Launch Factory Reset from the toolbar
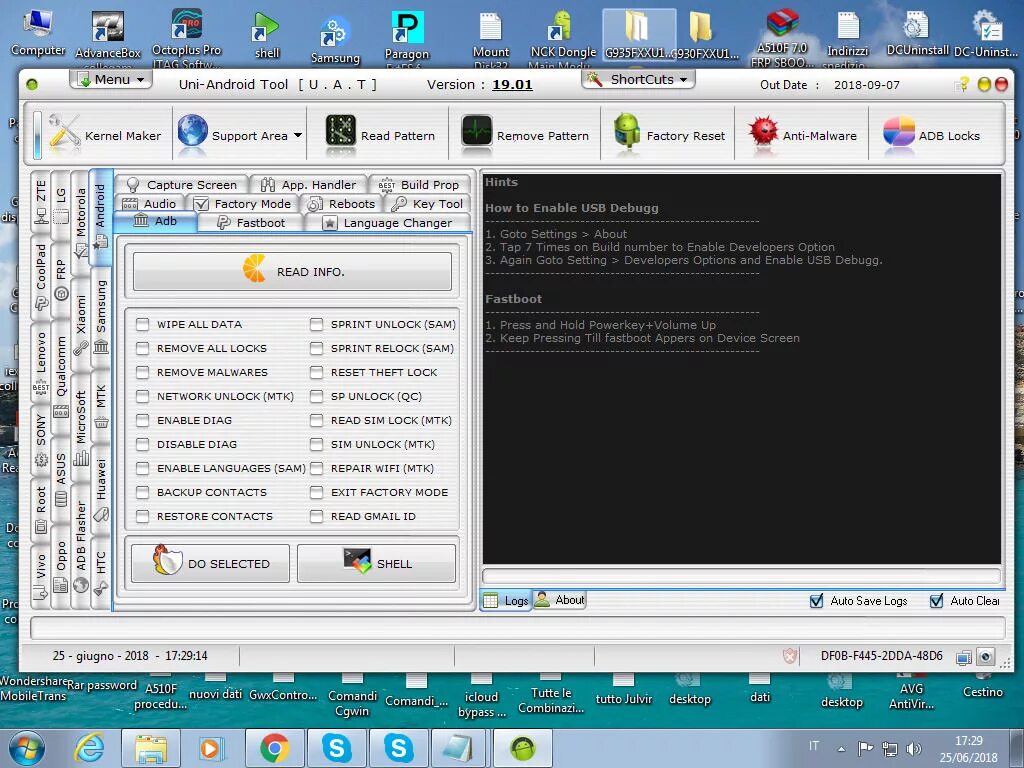The height and width of the screenshot is (768, 1024). point(669,135)
